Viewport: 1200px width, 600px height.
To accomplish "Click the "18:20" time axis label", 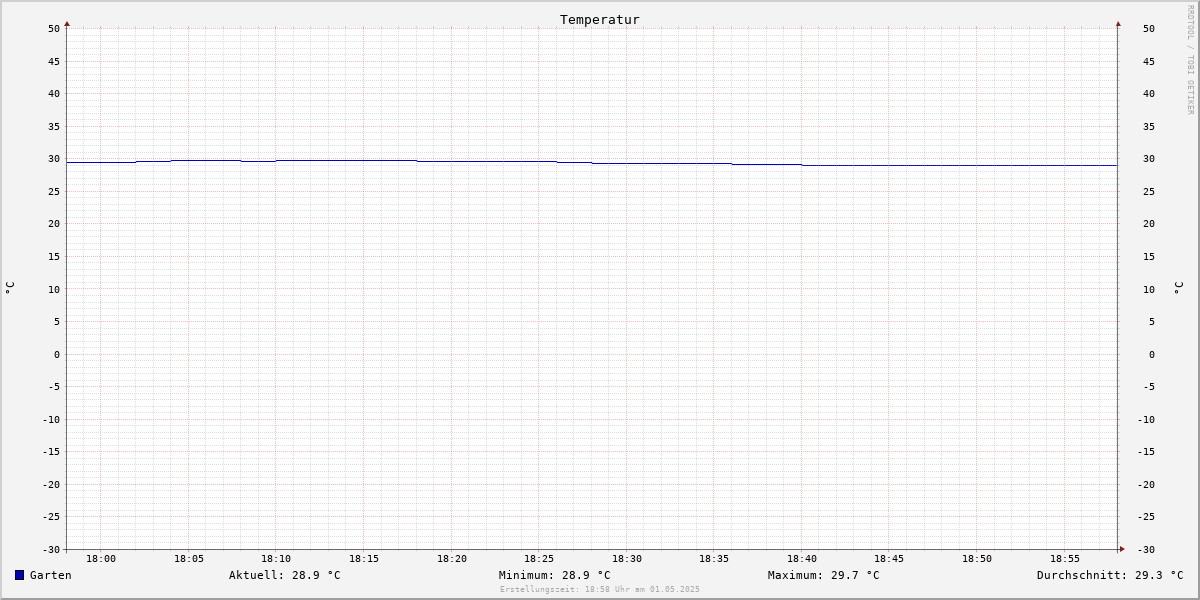I will (452, 558).
